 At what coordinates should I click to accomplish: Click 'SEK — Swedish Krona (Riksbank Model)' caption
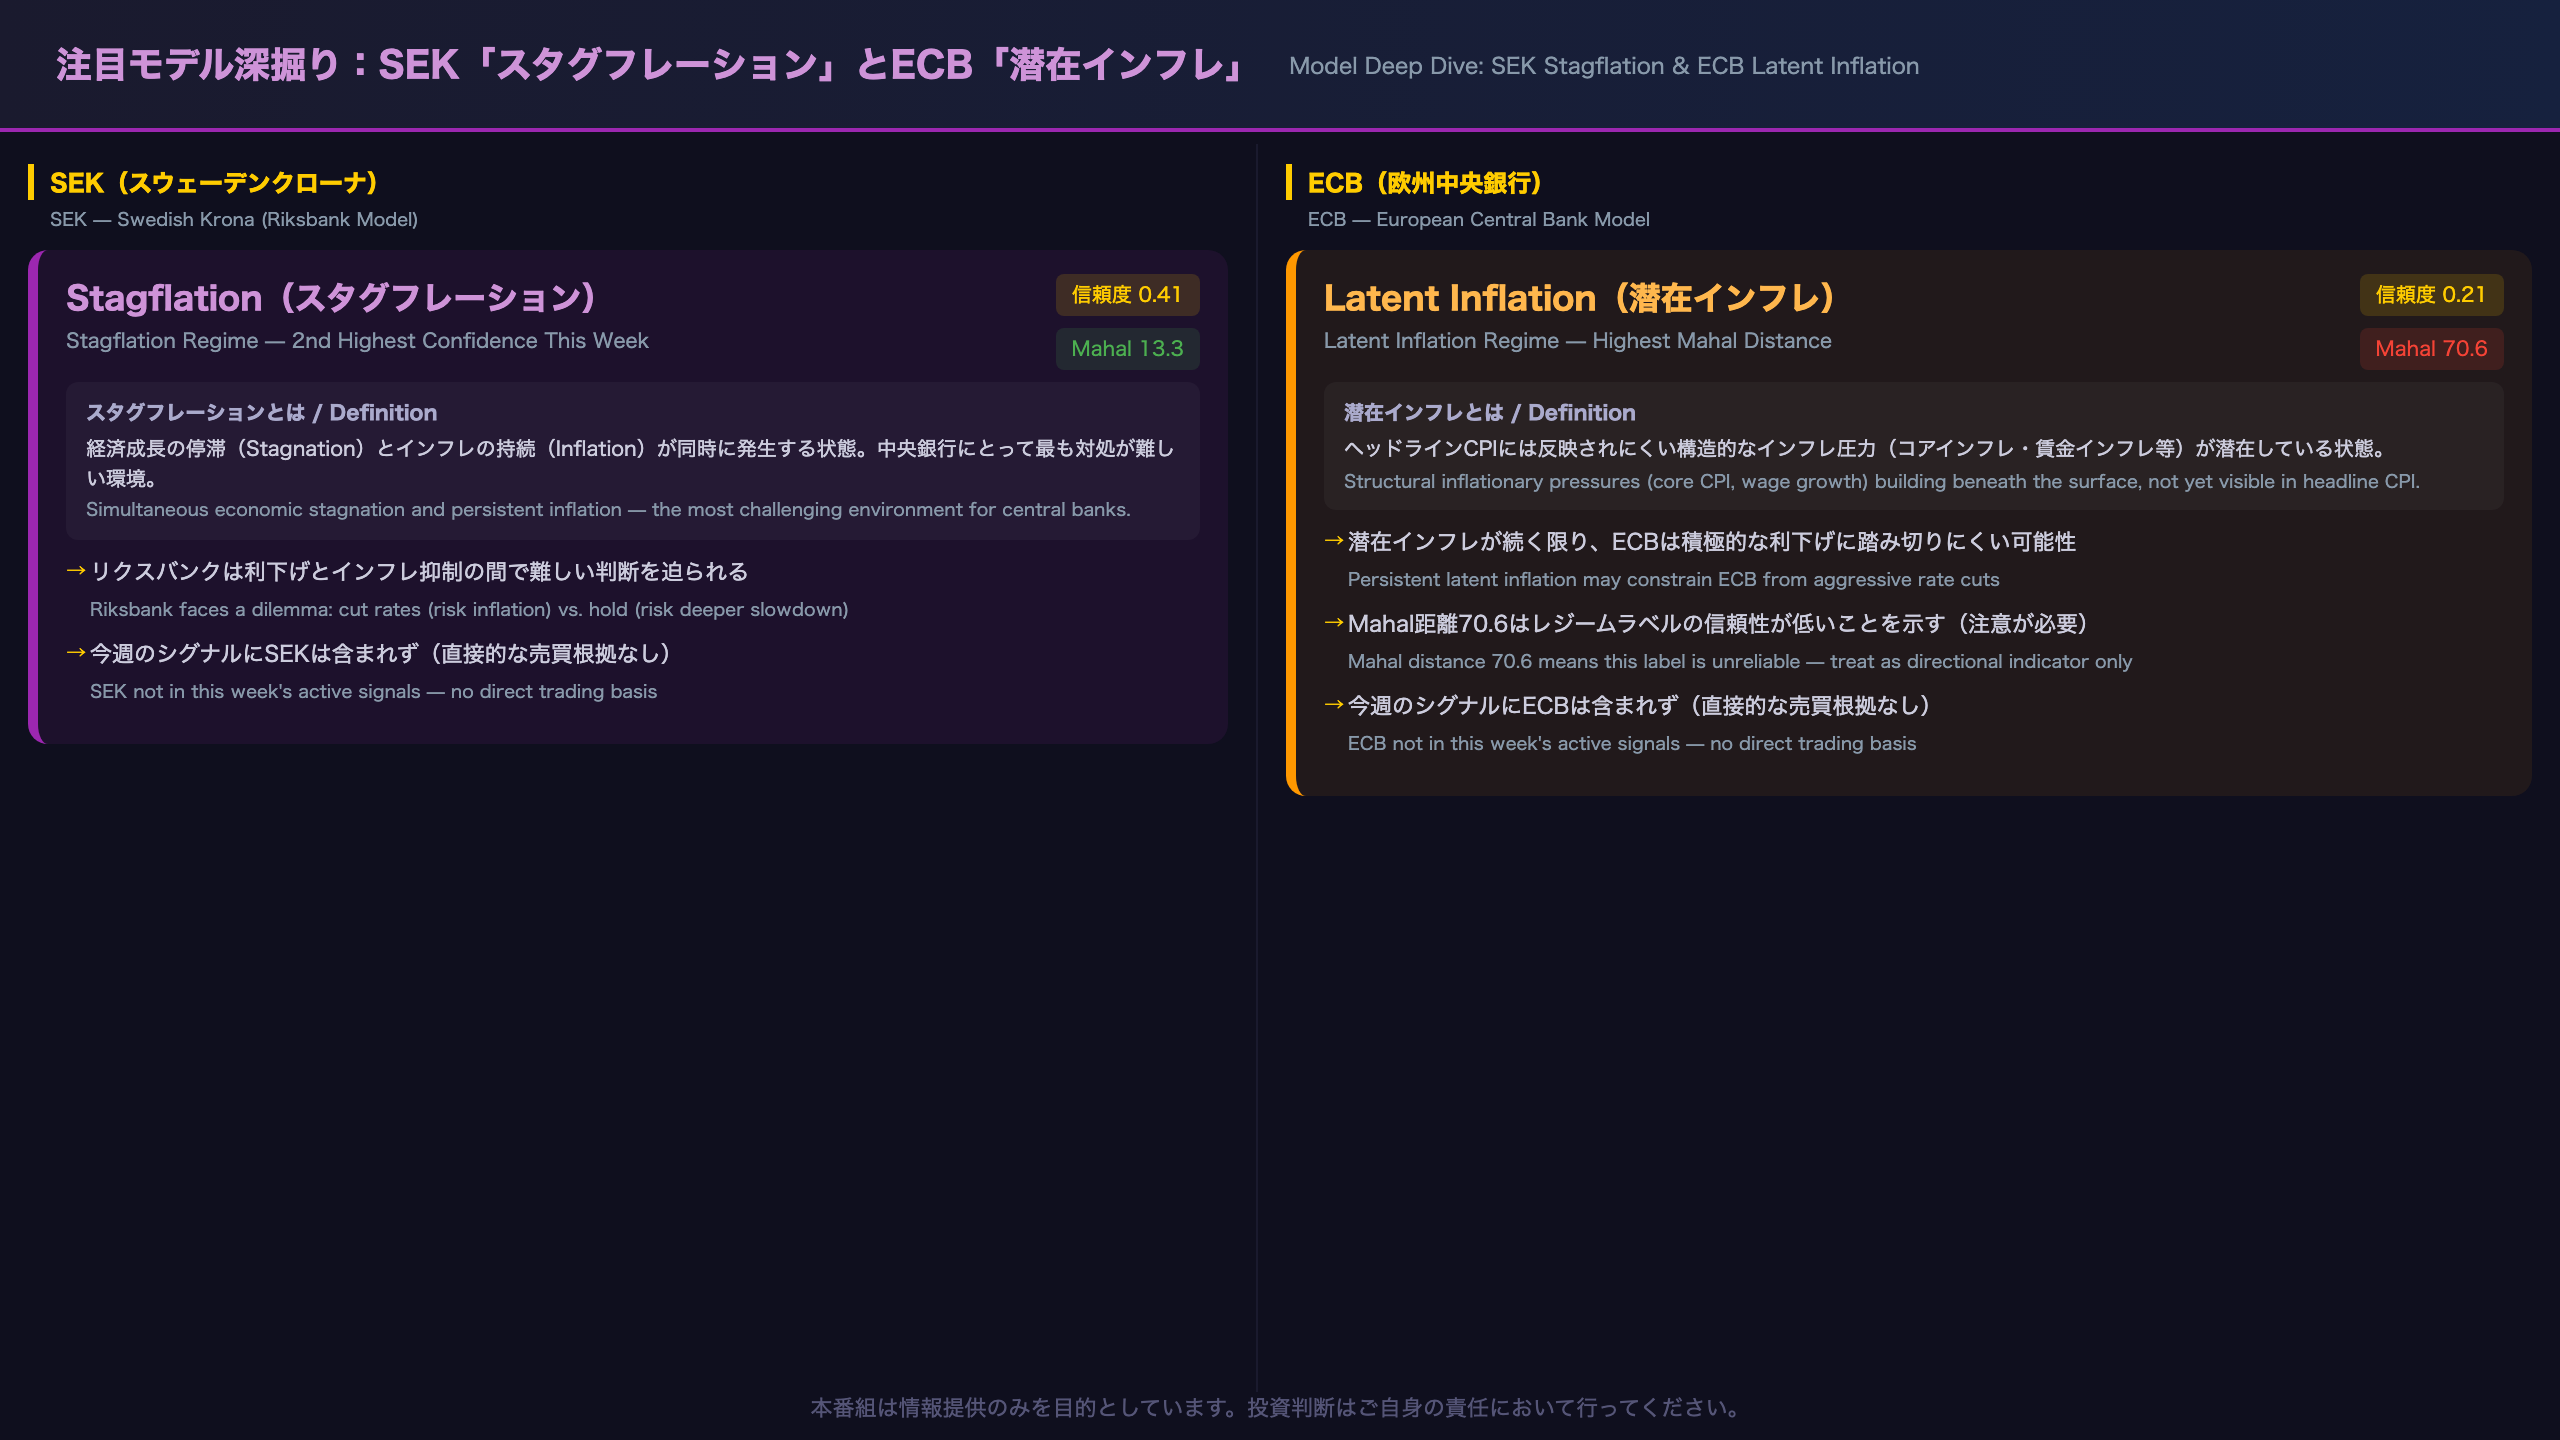[234, 219]
